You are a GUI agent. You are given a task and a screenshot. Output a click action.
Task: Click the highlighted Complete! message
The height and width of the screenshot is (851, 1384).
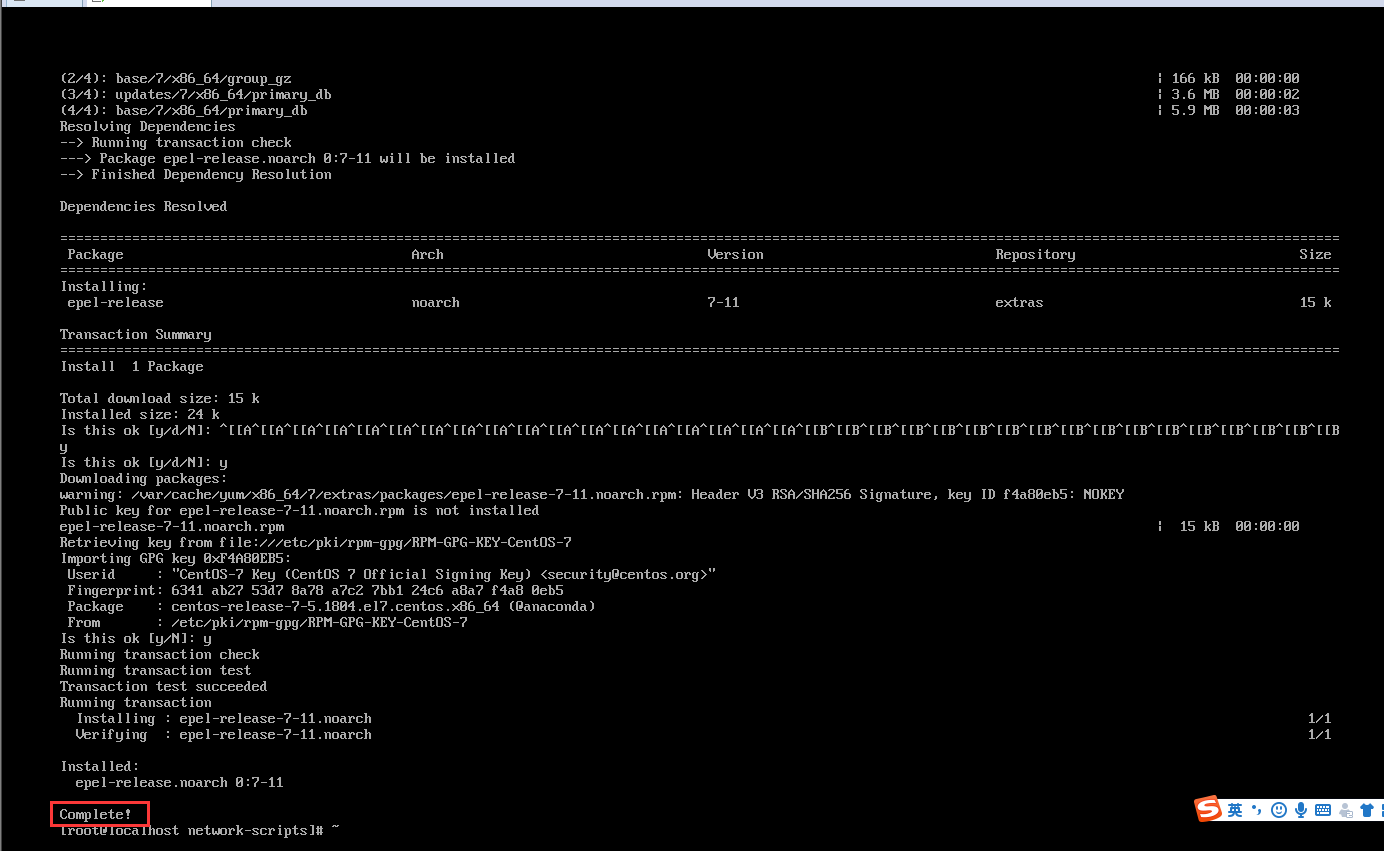pyautogui.click(x=97, y=814)
